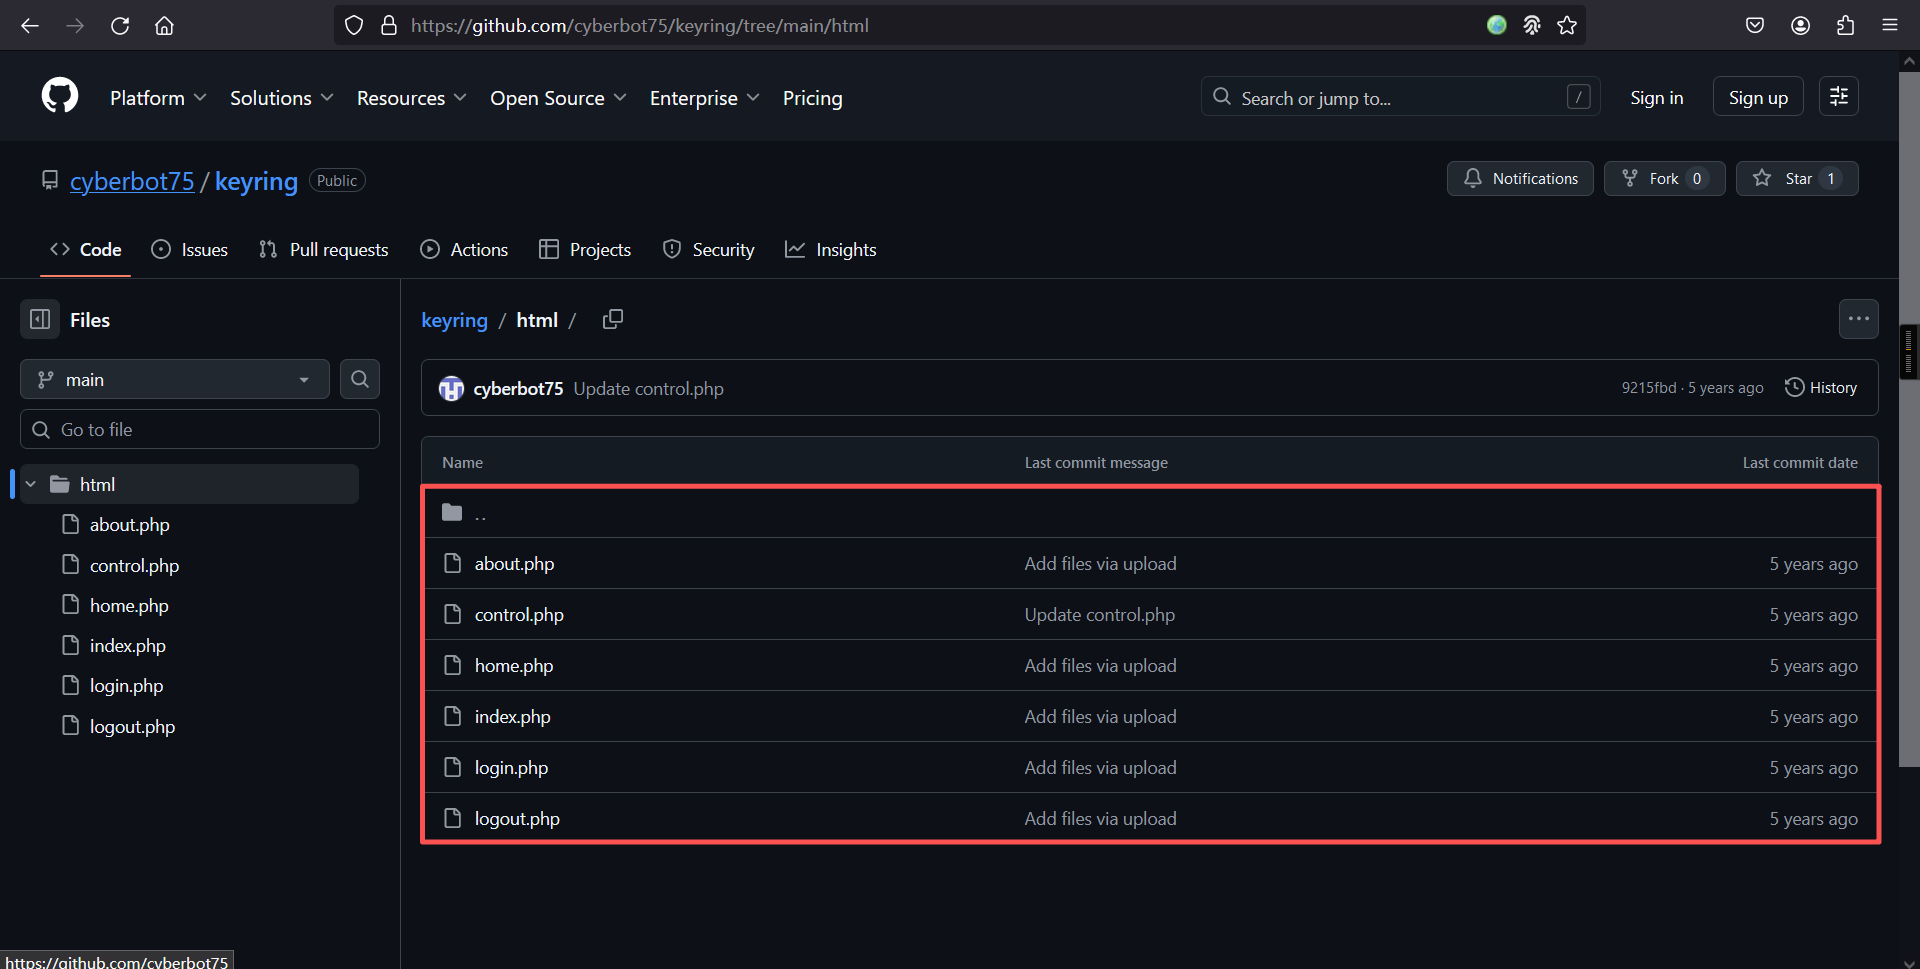
Task: Open the GitHub appearance settings sliders icon
Action: pos(1838,96)
